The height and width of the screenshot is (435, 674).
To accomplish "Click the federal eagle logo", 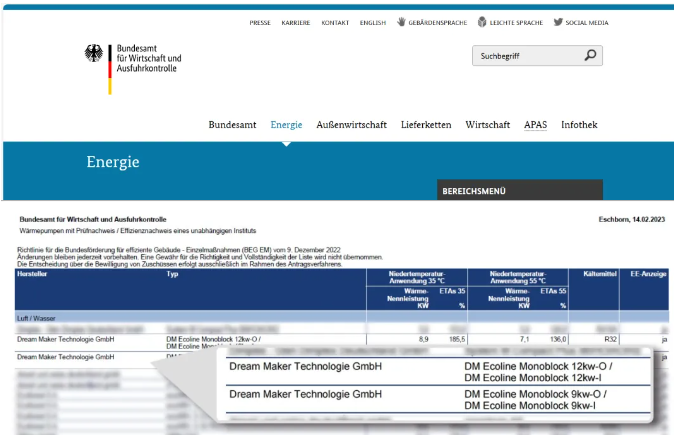I will coord(94,54).
